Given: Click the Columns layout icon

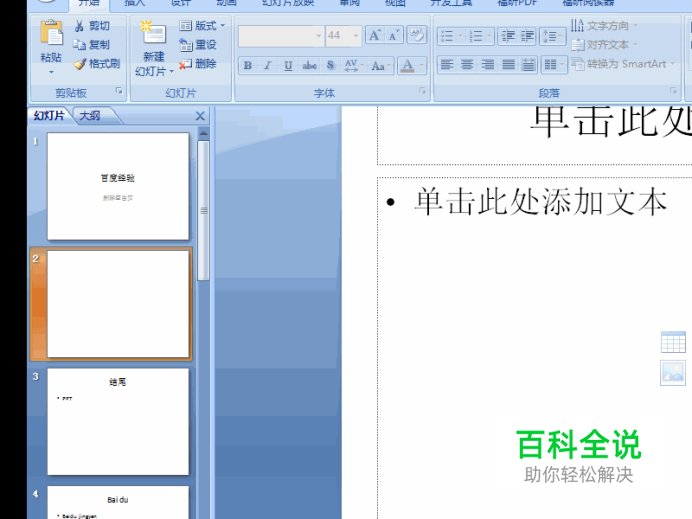Looking at the screenshot, I should point(550,65).
